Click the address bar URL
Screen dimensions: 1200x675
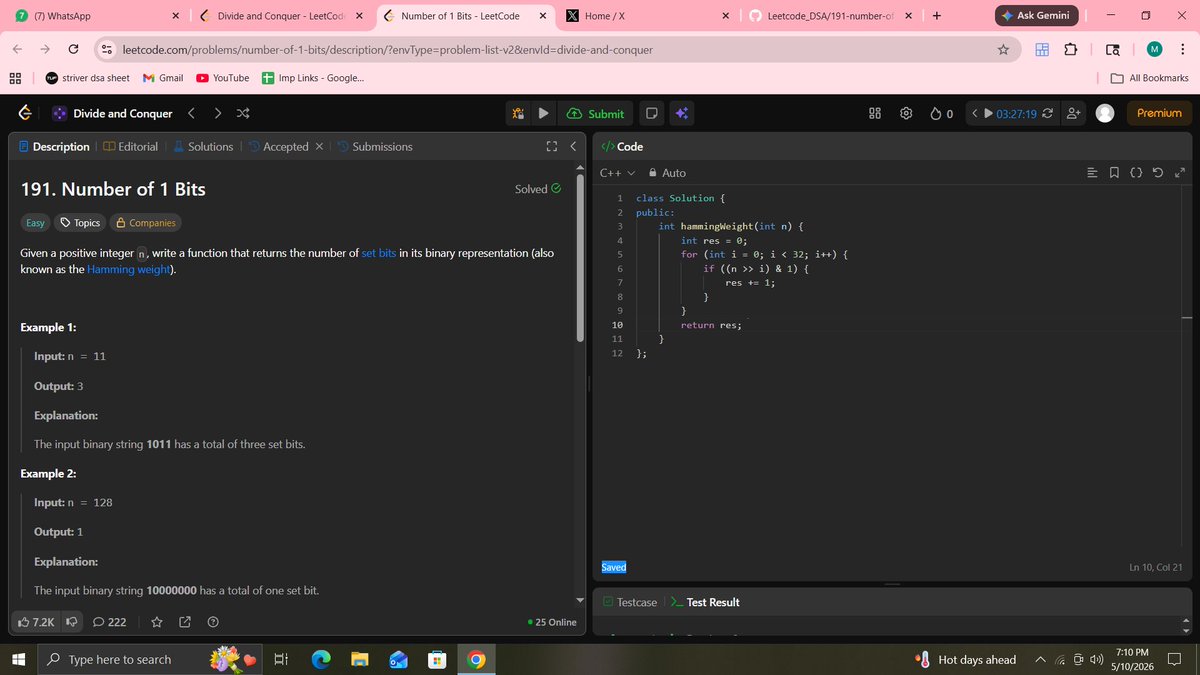[x=387, y=49]
